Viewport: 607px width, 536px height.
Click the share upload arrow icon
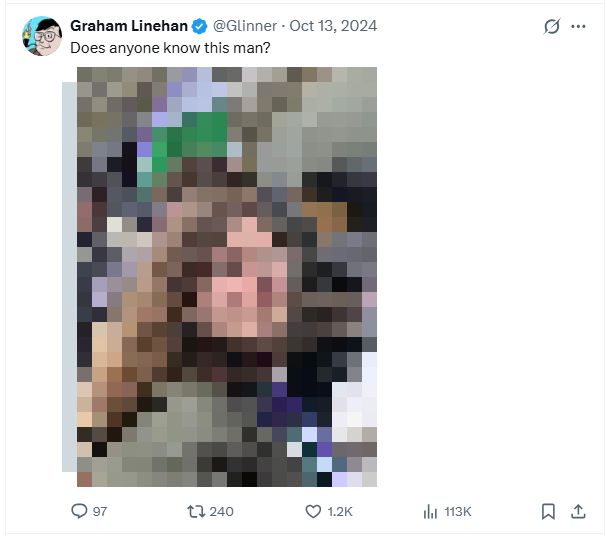(578, 511)
